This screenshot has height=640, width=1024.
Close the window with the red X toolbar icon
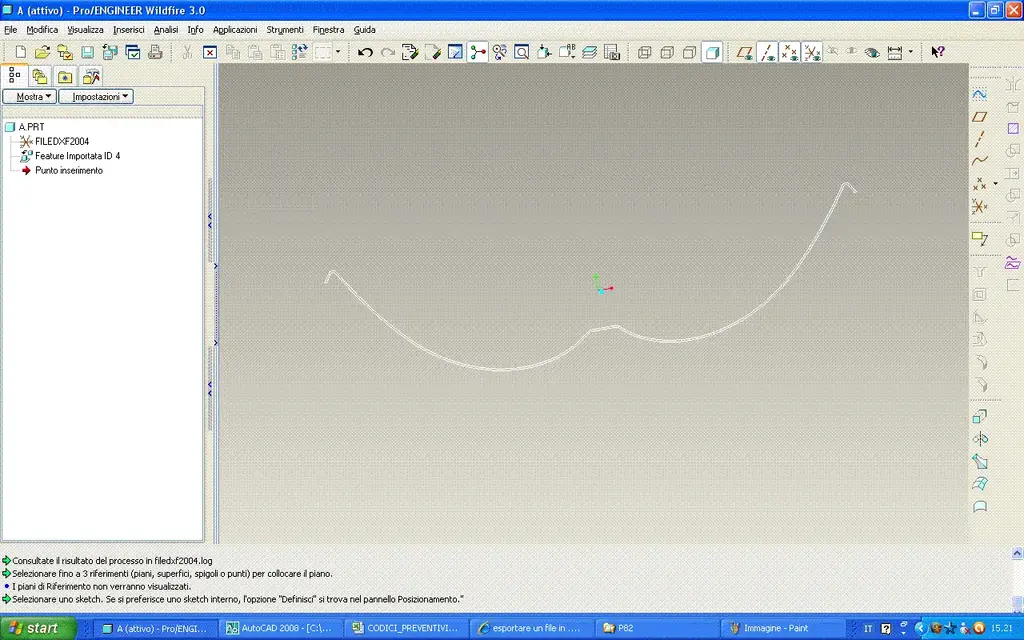point(210,52)
